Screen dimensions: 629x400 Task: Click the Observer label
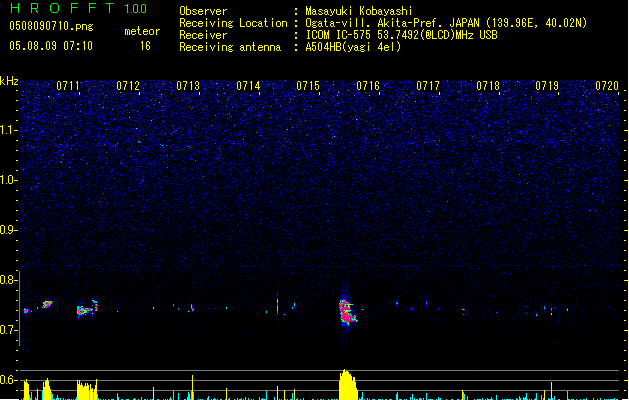tap(203, 11)
